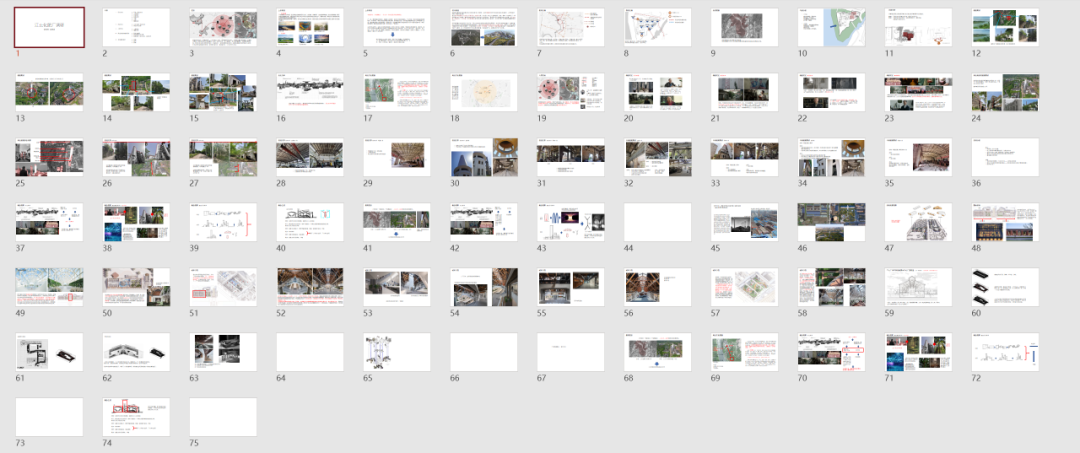Select slide 12 thumbnail
The width and height of the screenshot is (1080, 453).
pyautogui.click(x=1006, y=28)
